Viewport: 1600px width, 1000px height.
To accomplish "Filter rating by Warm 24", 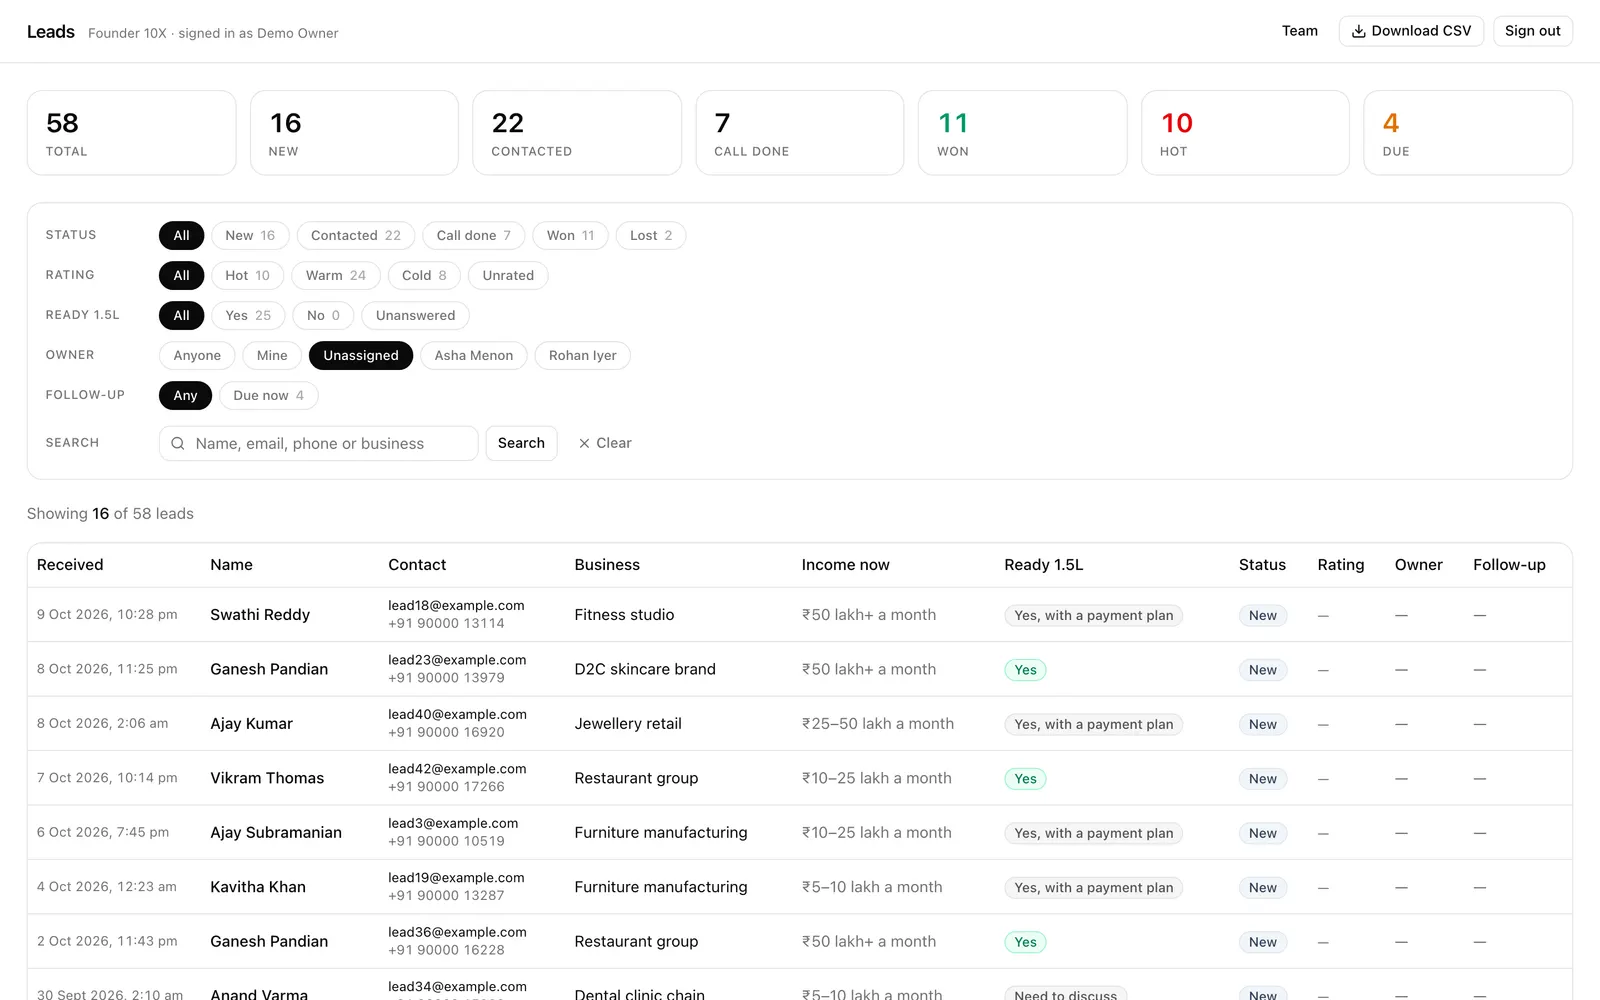I will coord(336,275).
